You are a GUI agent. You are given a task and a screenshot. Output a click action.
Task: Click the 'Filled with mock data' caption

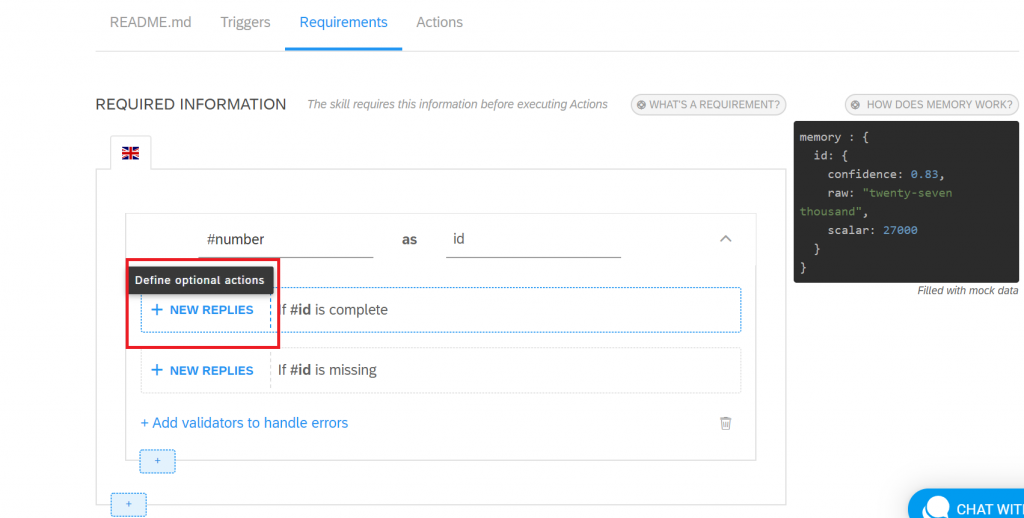click(967, 291)
